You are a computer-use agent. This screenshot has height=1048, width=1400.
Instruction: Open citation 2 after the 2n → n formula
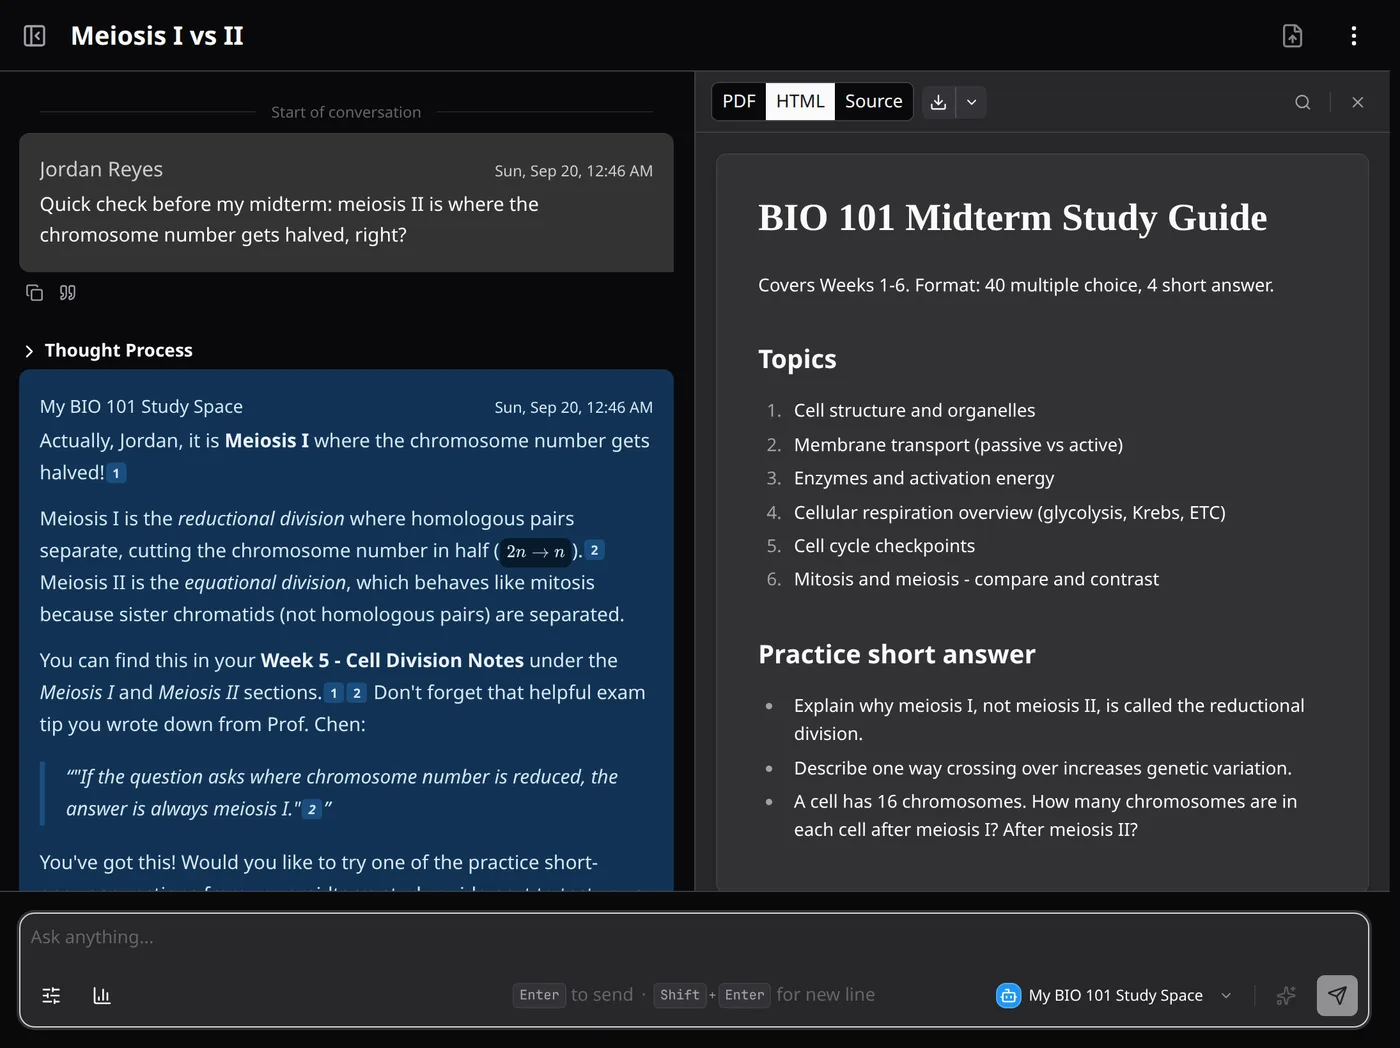pyautogui.click(x=595, y=550)
